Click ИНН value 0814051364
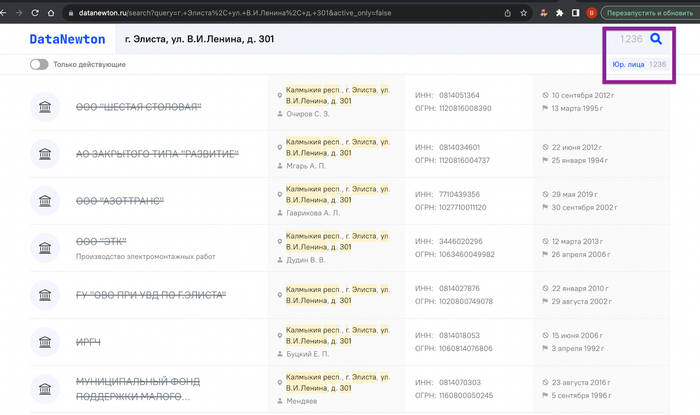Screen dimensions: 700x415 (x=459, y=95)
